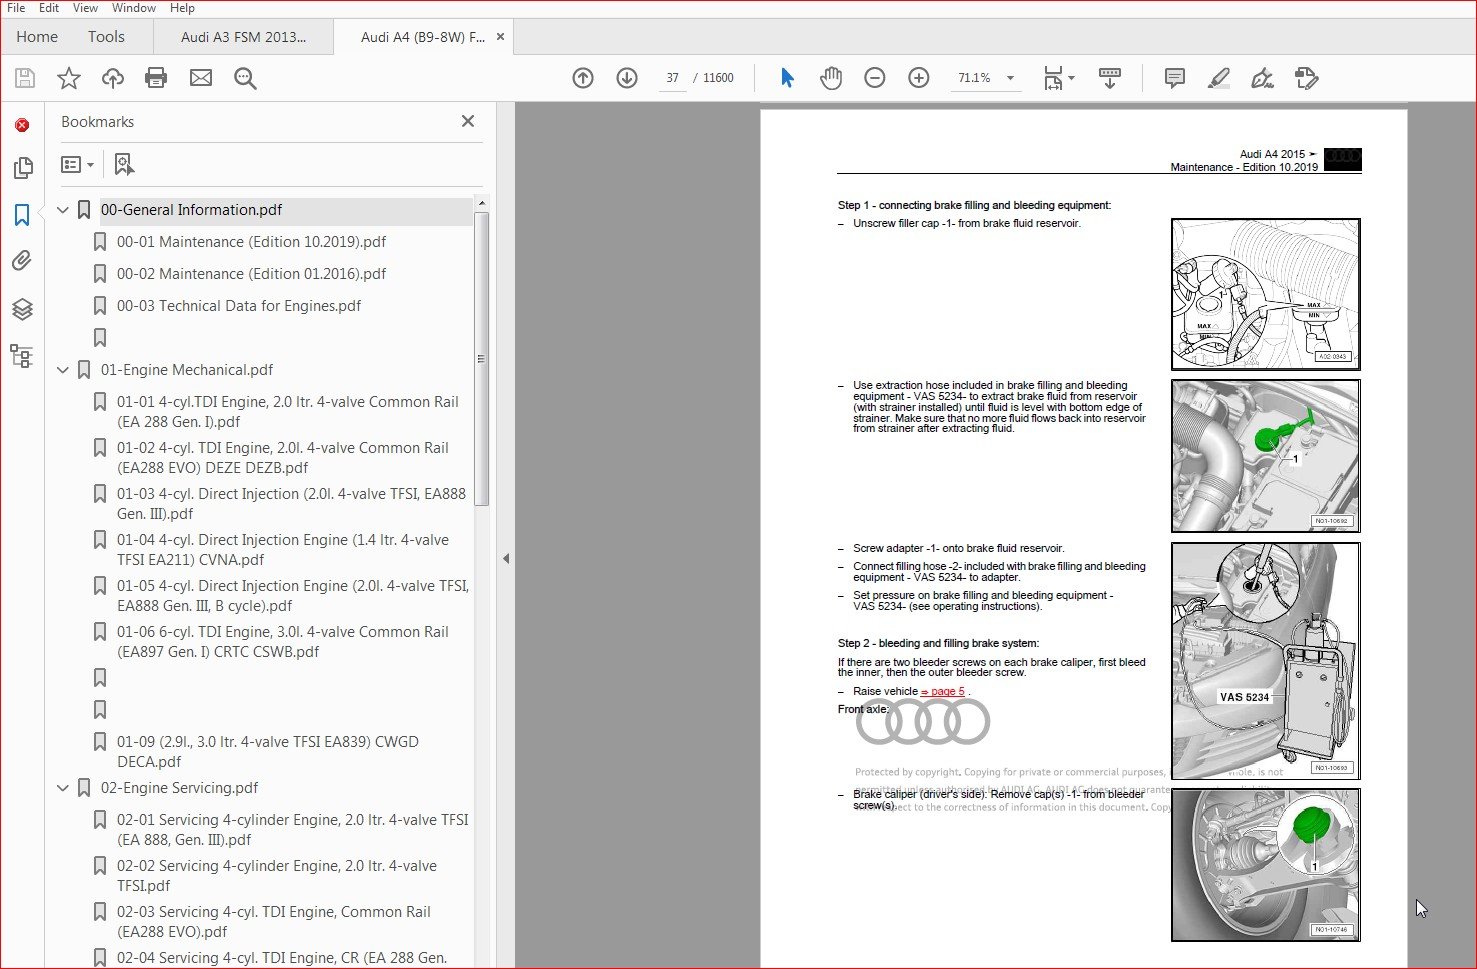The width and height of the screenshot is (1477, 969).
Task: Add new bookmark icon in Bookmarks panel
Action: coord(123,164)
